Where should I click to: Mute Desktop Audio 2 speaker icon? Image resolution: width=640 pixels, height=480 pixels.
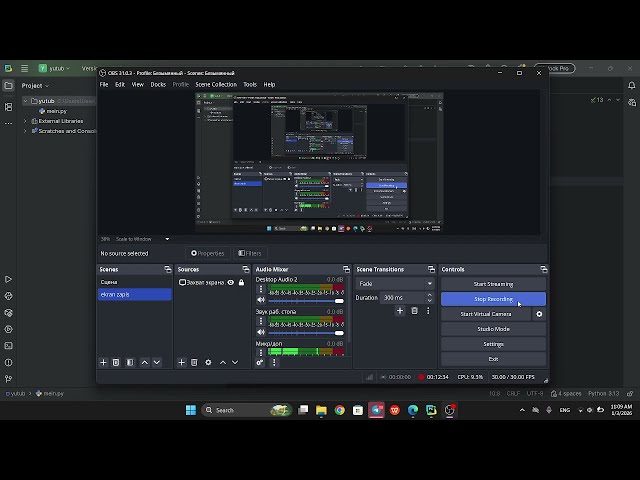(261, 300)
